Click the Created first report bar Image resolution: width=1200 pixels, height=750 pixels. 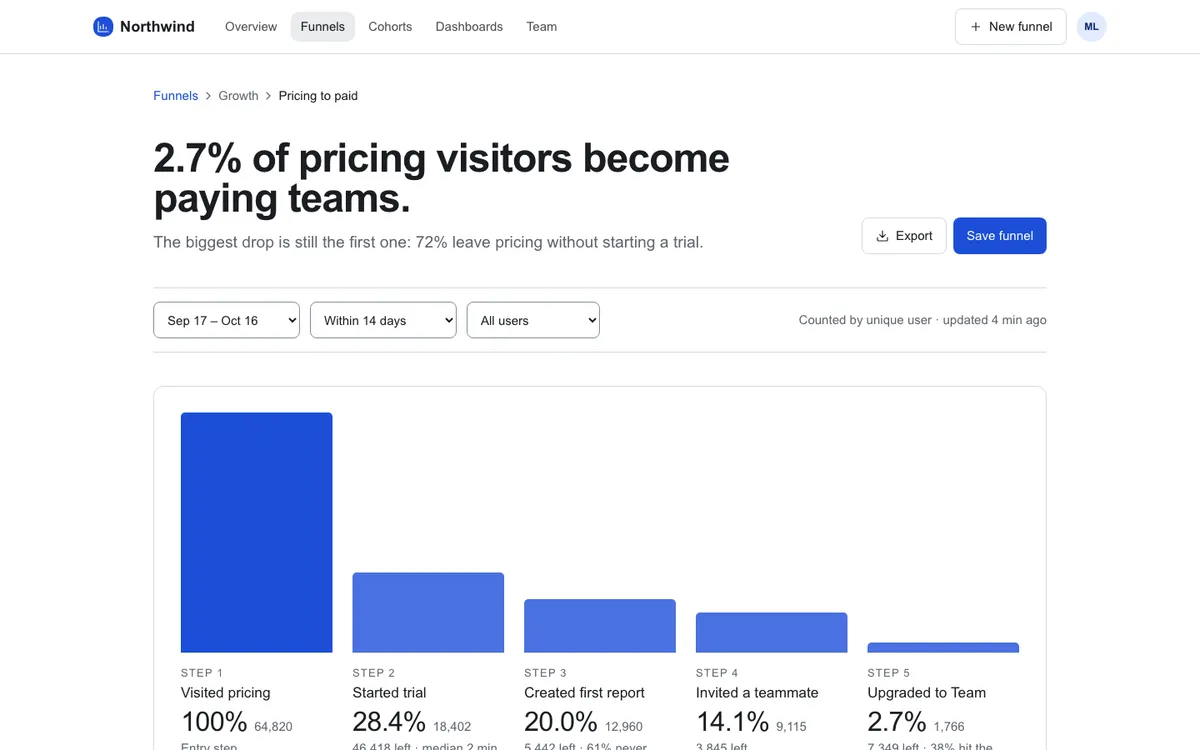[x=600, y=626]
